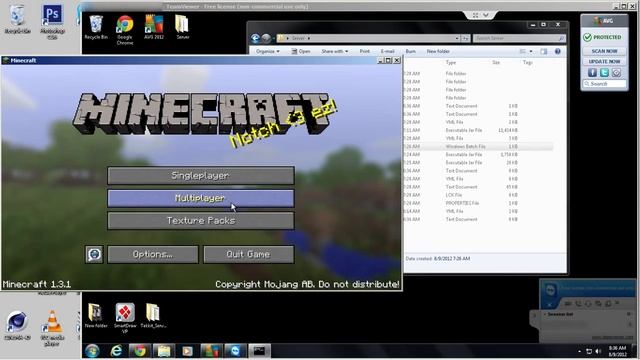Open AVG 2012 desktop shortcut
This screenshot has height=360, width=640.
[154, 27]
